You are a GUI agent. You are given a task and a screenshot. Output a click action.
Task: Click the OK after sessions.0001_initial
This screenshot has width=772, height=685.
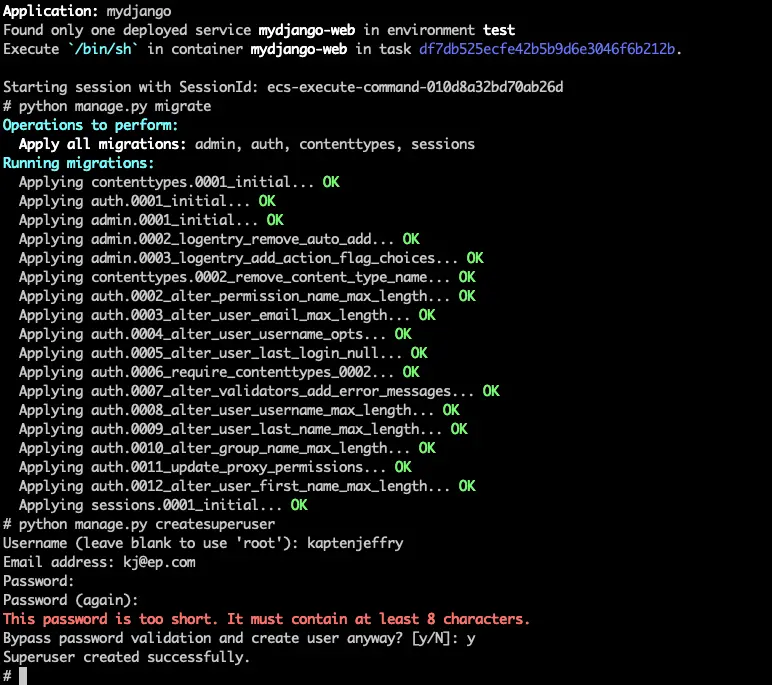[299, 505]
